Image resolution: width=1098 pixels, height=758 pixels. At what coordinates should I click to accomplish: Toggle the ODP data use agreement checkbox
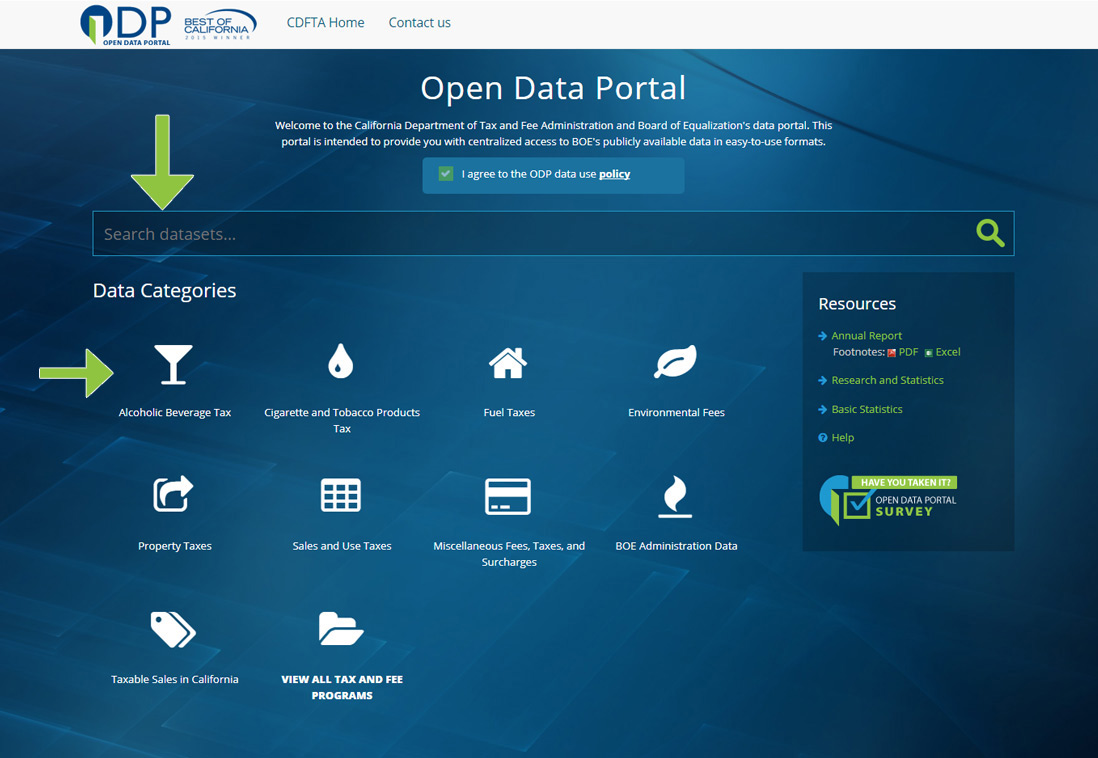(x=445, y=174)
